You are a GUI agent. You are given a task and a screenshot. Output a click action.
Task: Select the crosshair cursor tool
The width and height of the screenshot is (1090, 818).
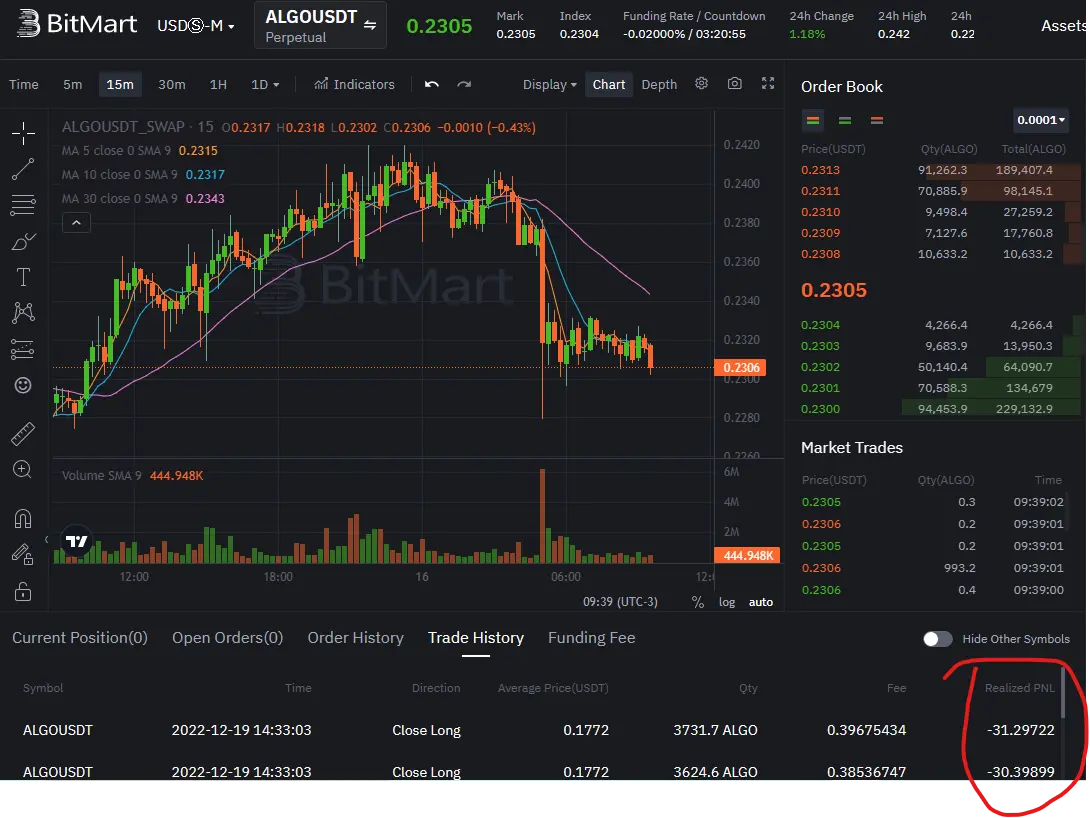(23, 133)
